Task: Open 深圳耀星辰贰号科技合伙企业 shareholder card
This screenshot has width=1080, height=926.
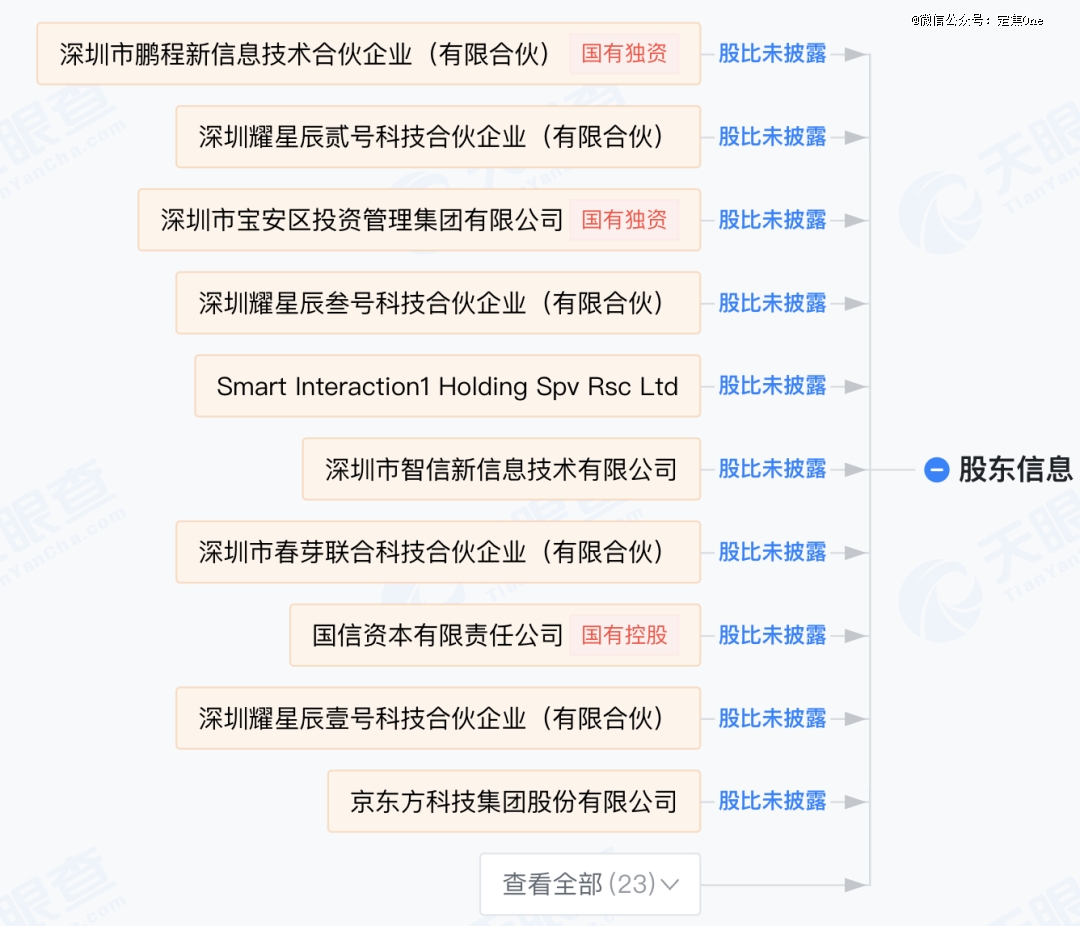Action: tap(438, 136)
